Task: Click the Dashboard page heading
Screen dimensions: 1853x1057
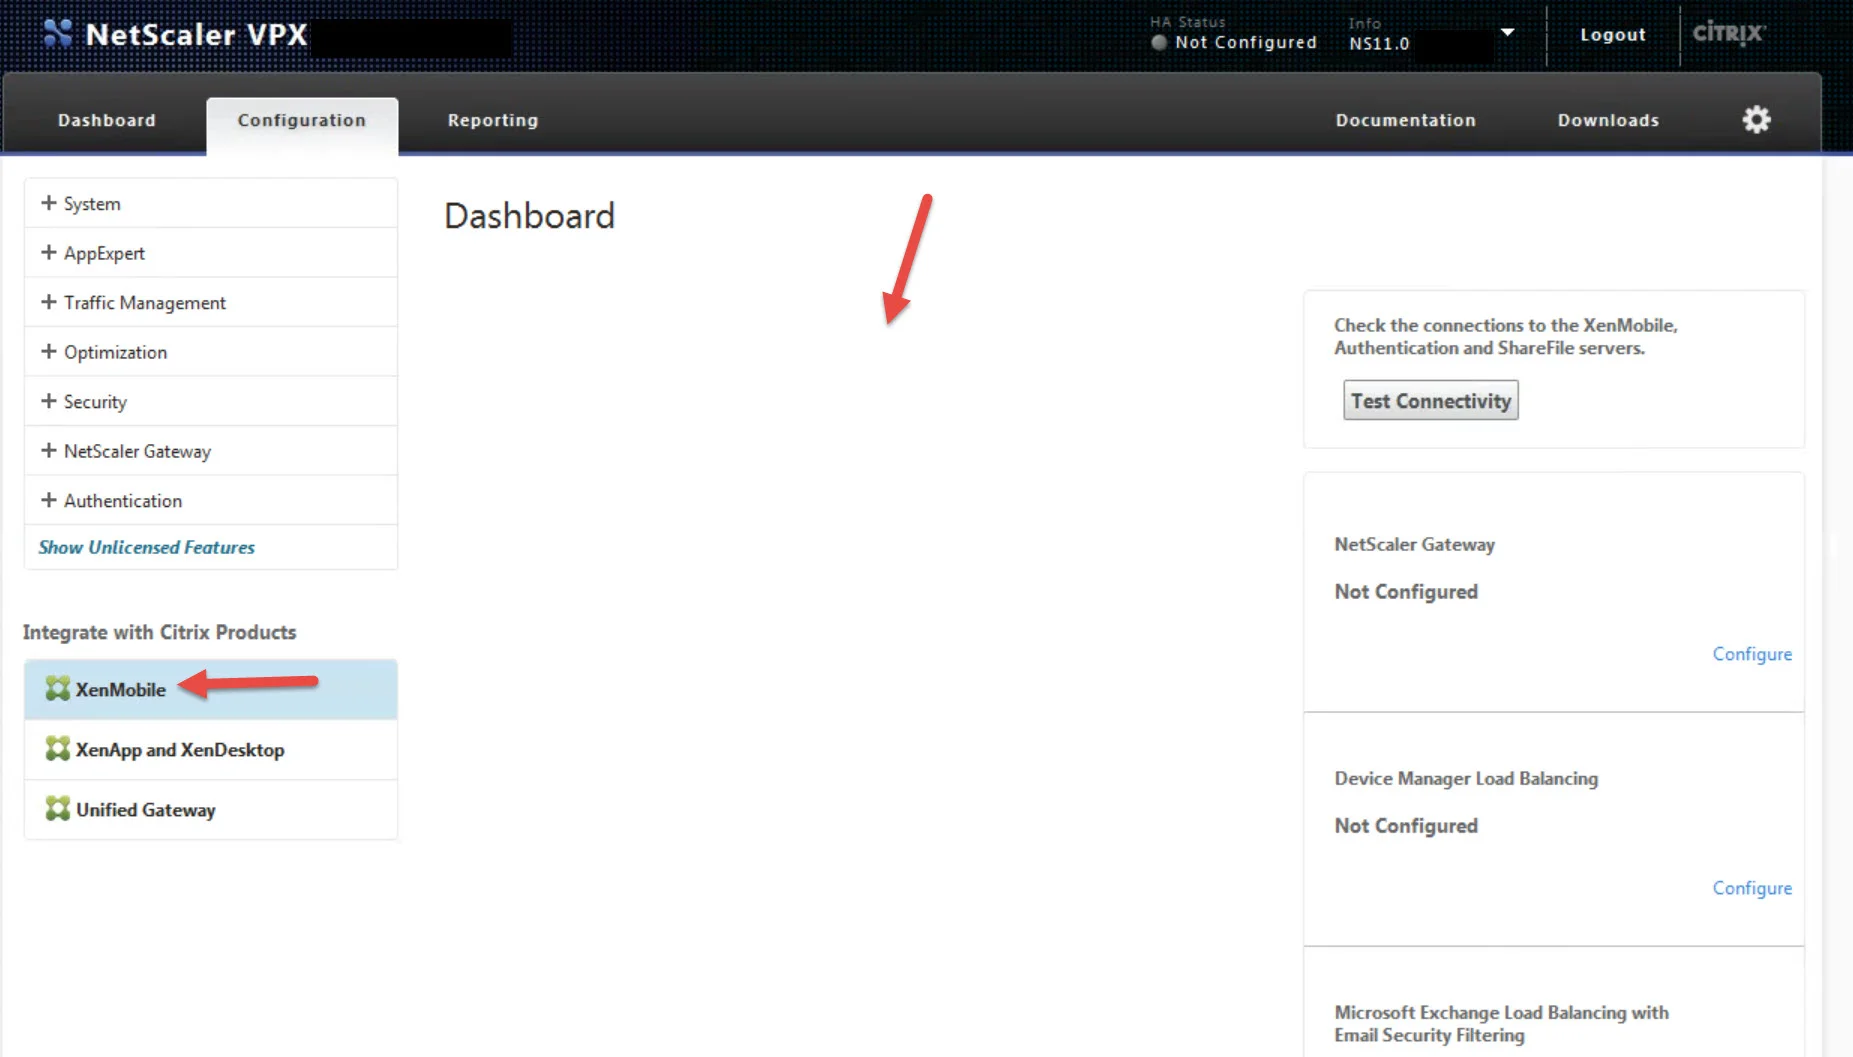Action: pyautogui.click(x=529, y=216)
